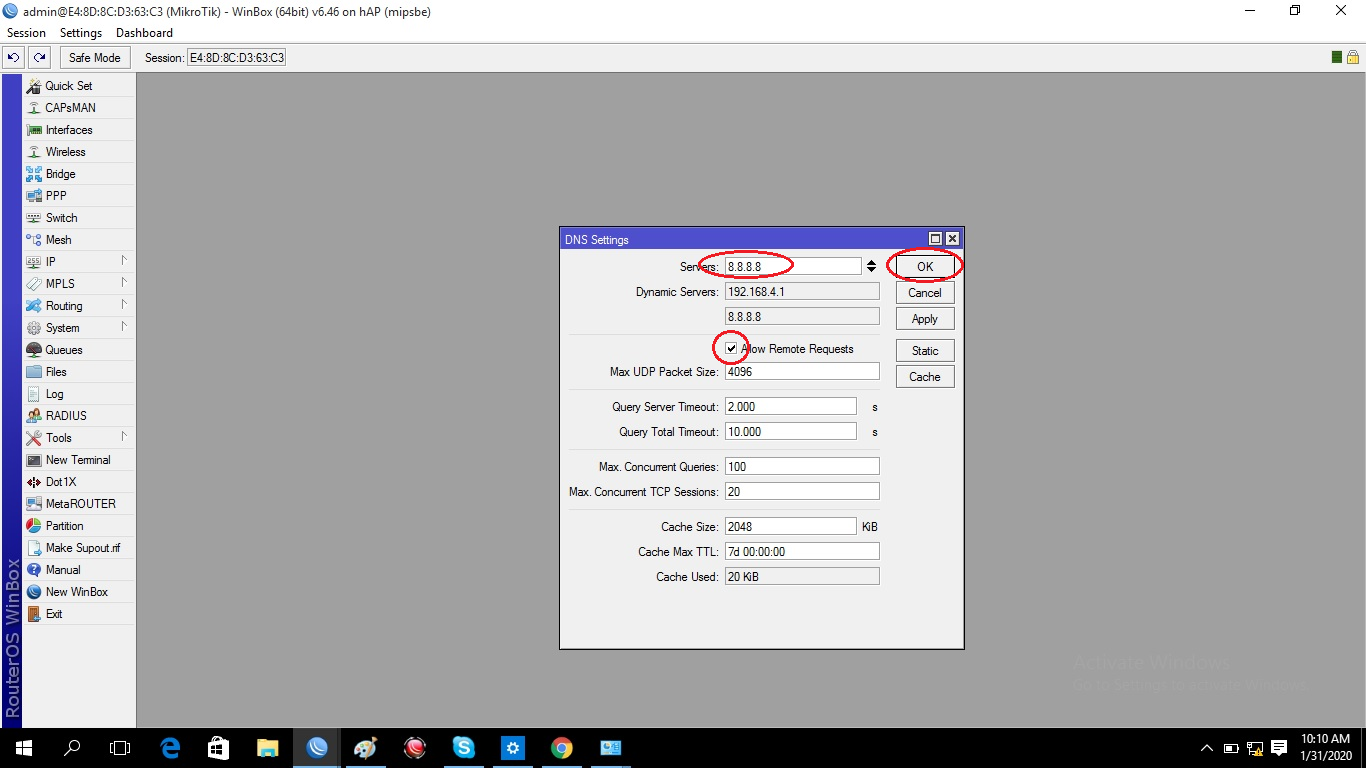This screenshot has width=1366, height=768.
Task: Click Exit in sidebar
Action: [x=79, y=614]
